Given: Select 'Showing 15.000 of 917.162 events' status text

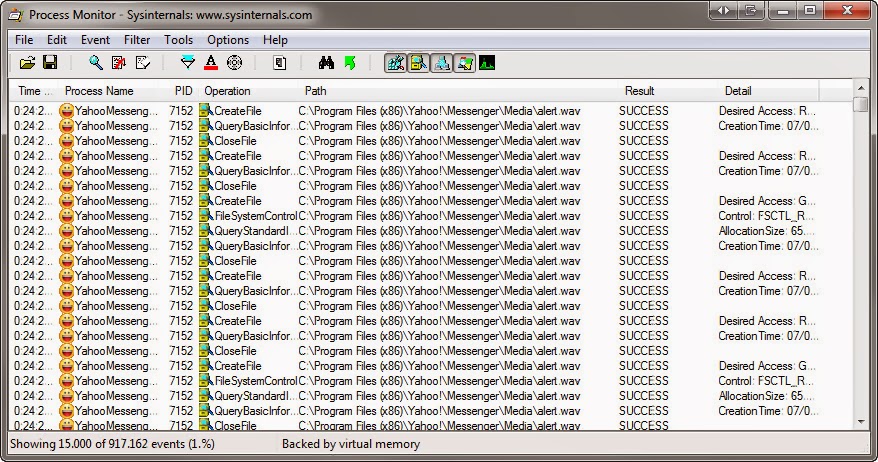Looking at the screenshot, I should 112,444.
